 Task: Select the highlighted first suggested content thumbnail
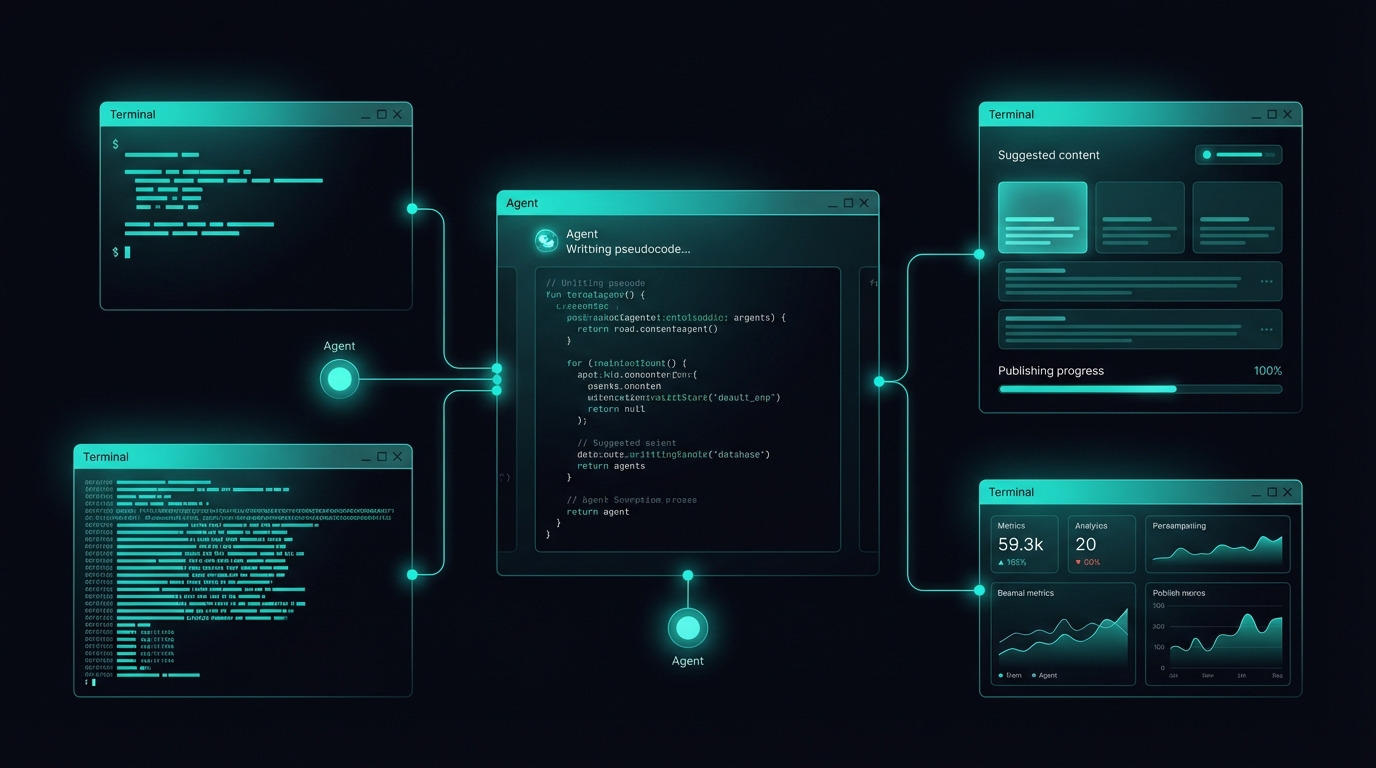click(1042, 217)
